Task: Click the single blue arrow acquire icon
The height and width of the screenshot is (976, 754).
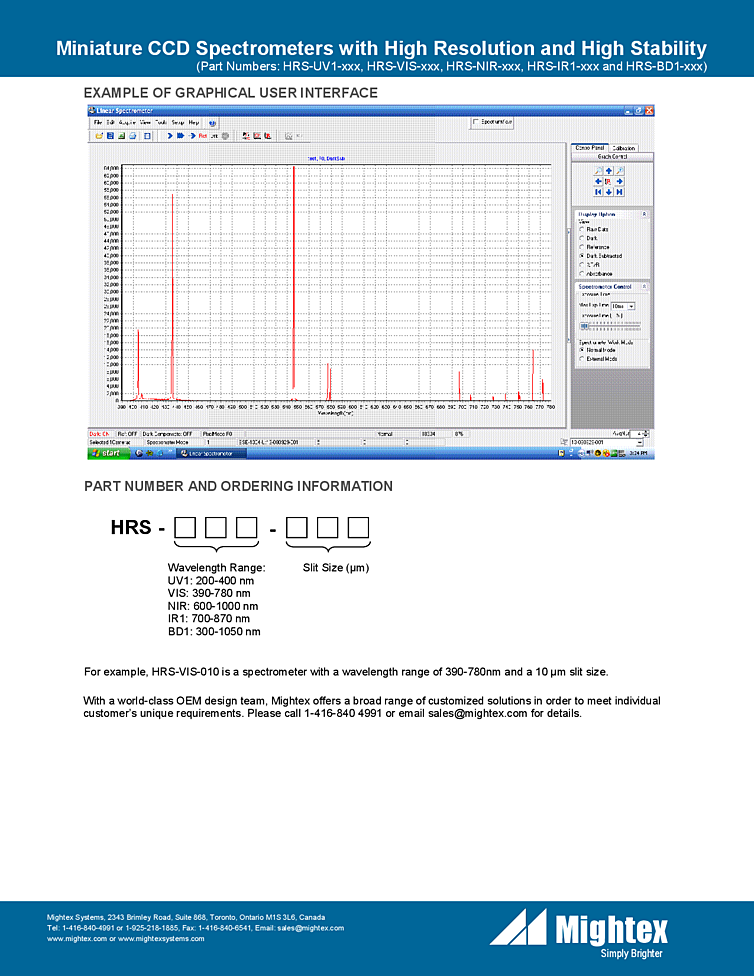Action: point(171,136)
